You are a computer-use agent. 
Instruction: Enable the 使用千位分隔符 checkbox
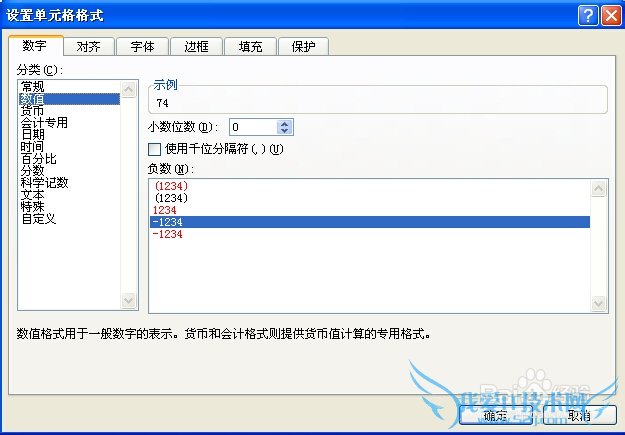[x=154, y=150]
